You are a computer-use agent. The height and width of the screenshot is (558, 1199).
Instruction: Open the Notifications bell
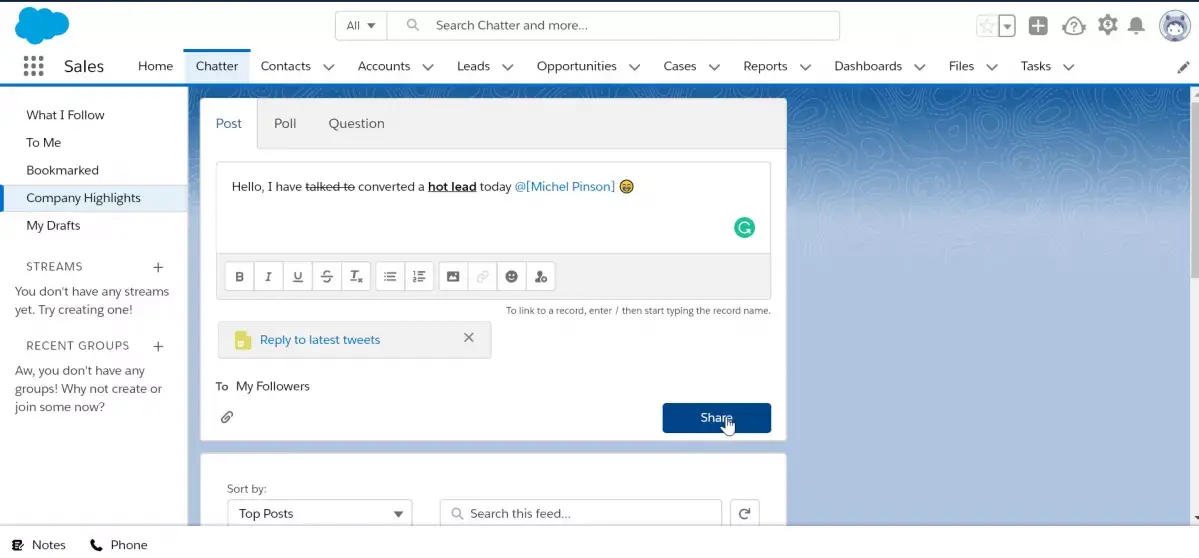point(1136,26)
